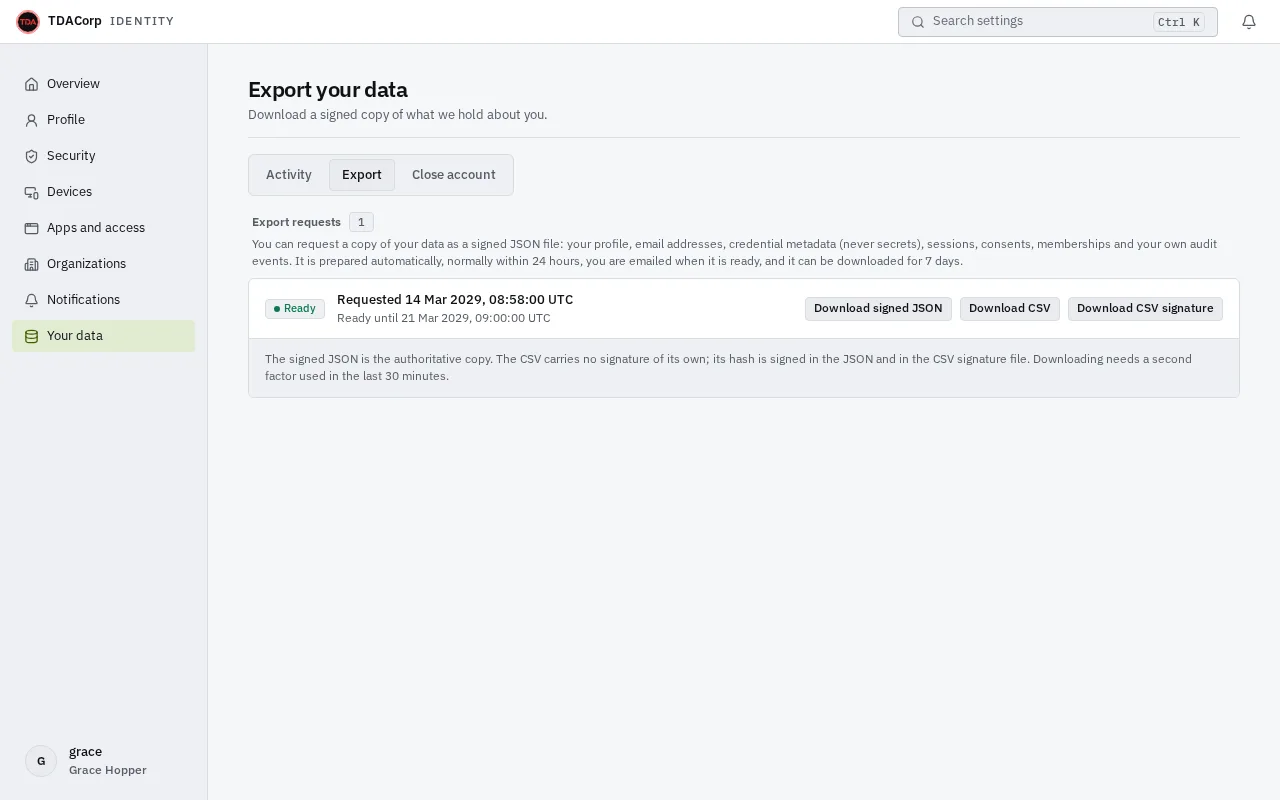
Task: Click the search magnifier icon
Action: pyautogui.click(x=918, y=22)
